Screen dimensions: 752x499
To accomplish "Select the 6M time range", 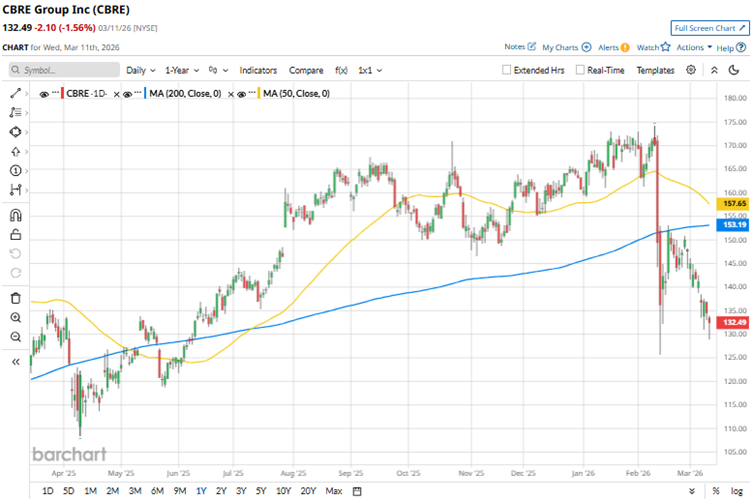I will 157,491.
